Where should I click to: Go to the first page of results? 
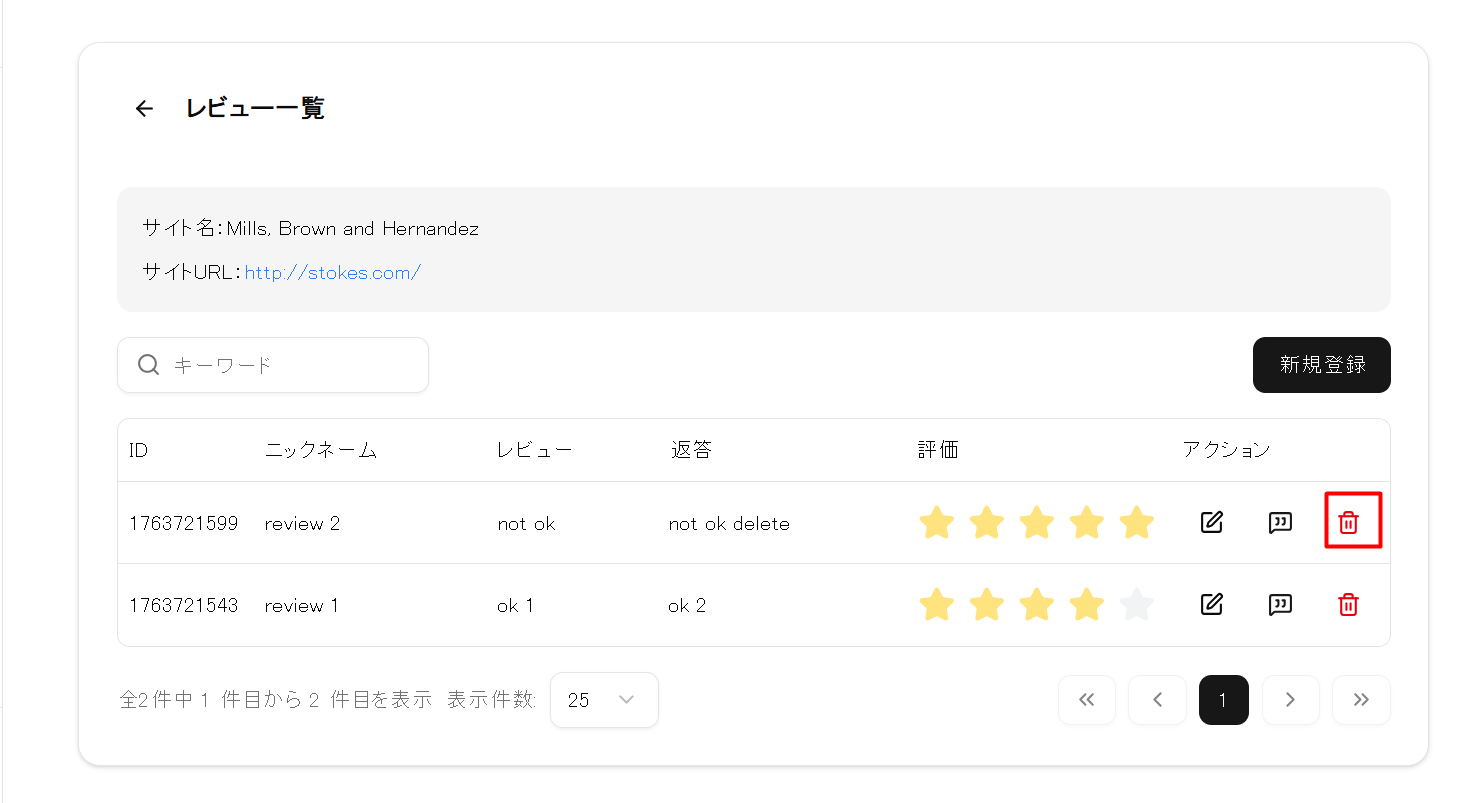[x=1087, y=700]
